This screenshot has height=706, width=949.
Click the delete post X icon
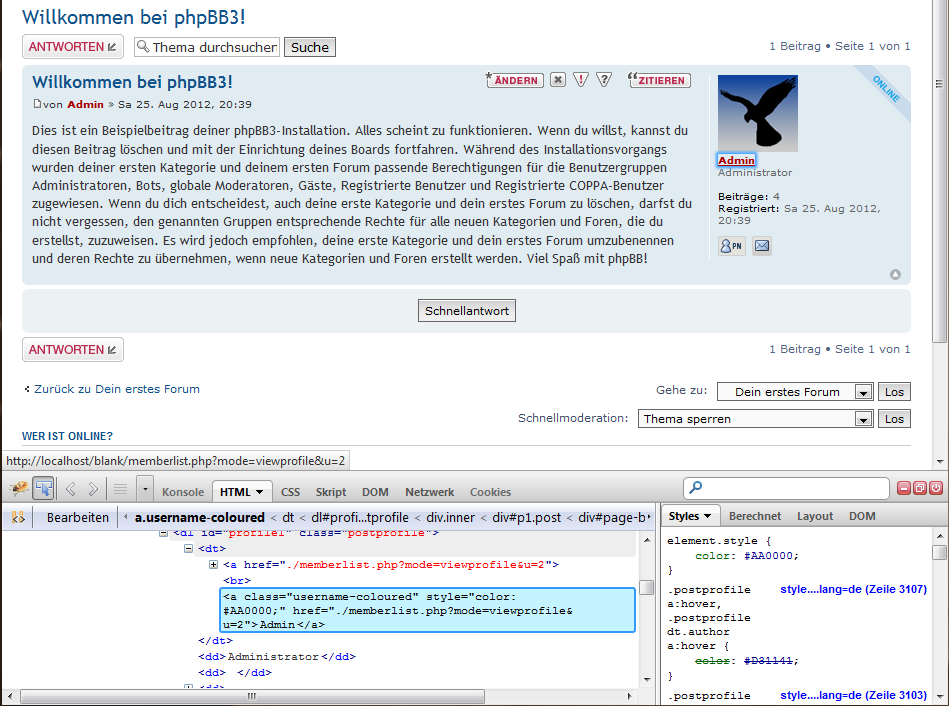pos(558,80)
